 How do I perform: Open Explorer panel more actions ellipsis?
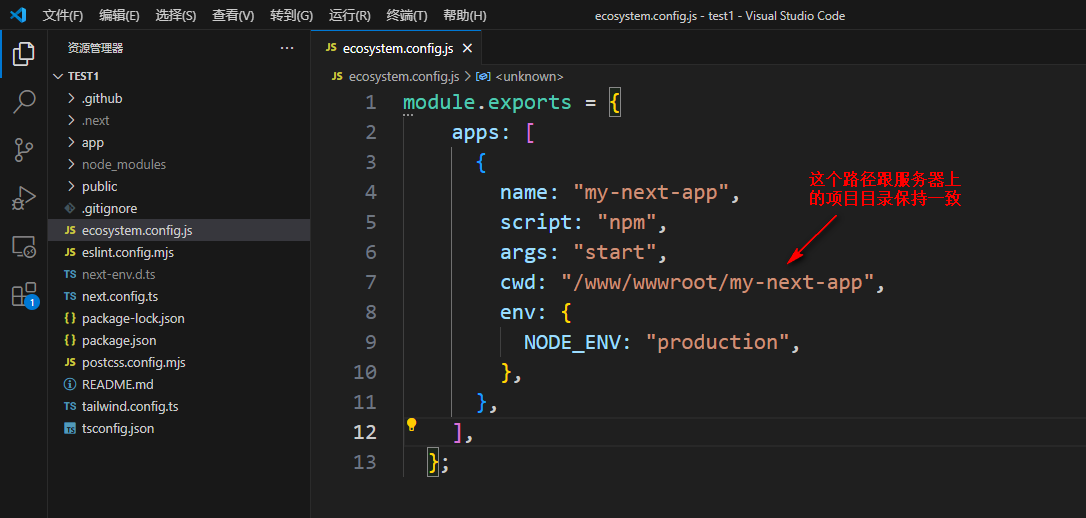(287, 48)
